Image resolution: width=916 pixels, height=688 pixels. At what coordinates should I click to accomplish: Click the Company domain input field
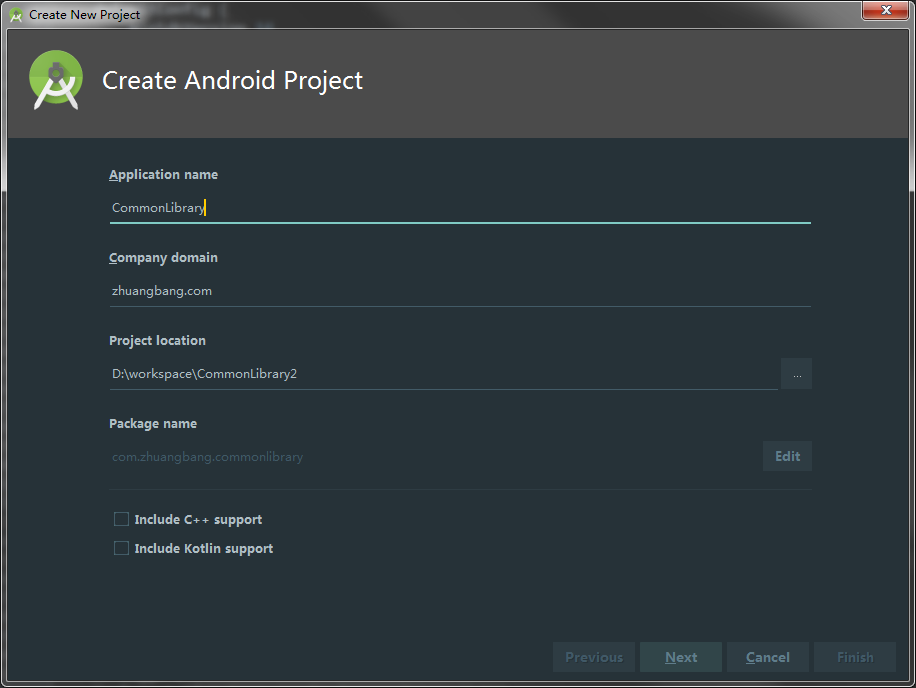460,291
